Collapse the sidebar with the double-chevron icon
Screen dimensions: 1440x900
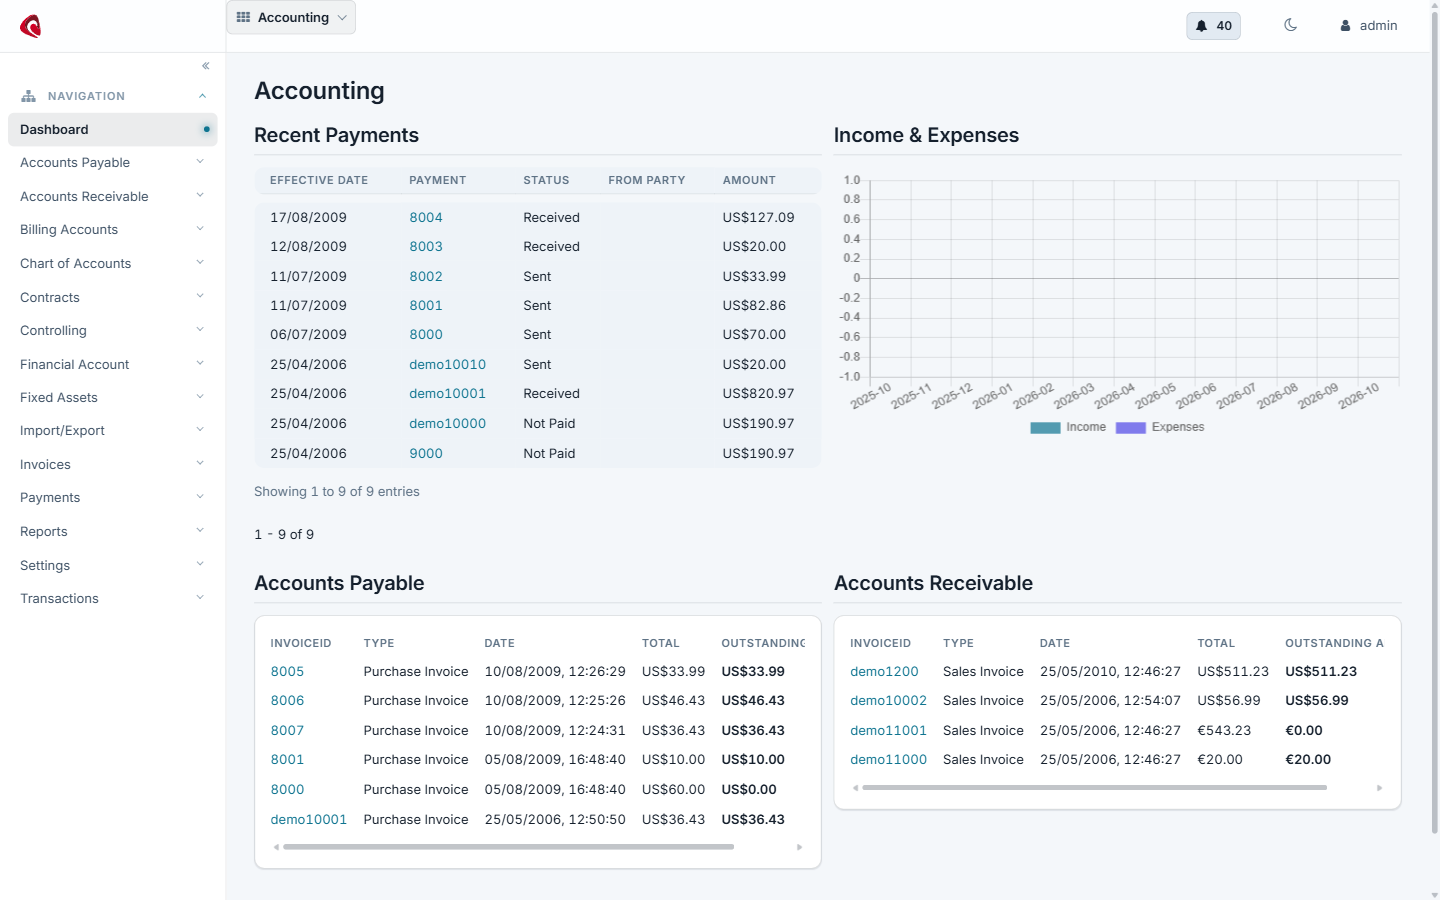tap(206, 66)
